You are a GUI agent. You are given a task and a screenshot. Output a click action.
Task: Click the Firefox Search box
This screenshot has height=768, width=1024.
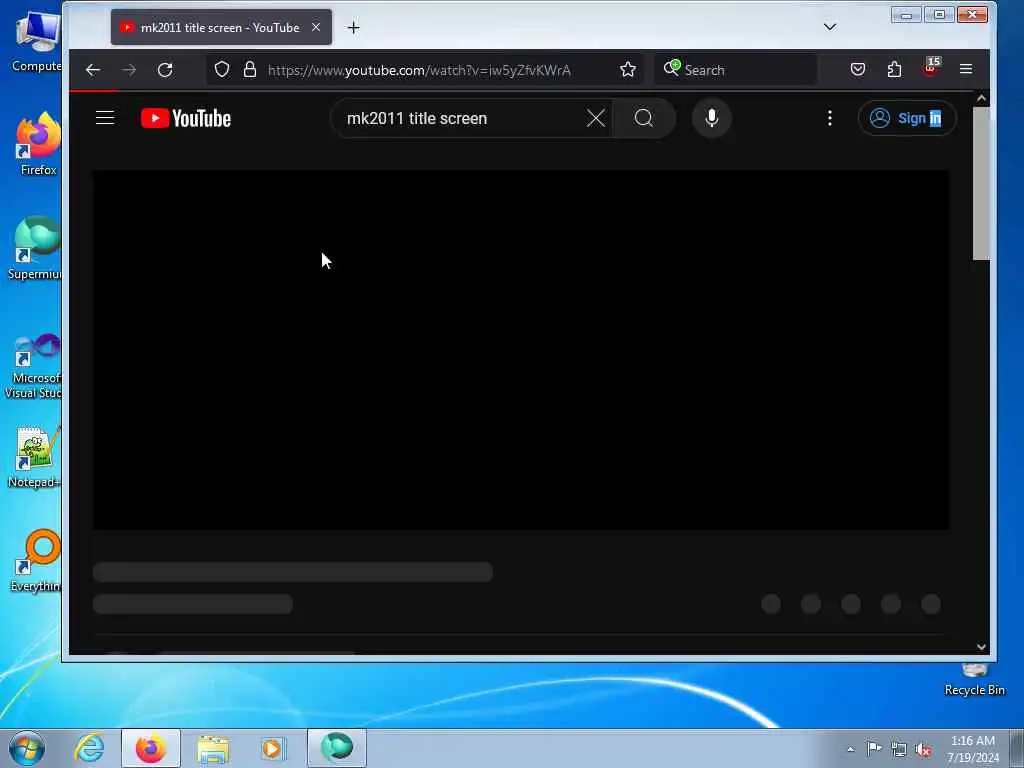tap(736, 70)
